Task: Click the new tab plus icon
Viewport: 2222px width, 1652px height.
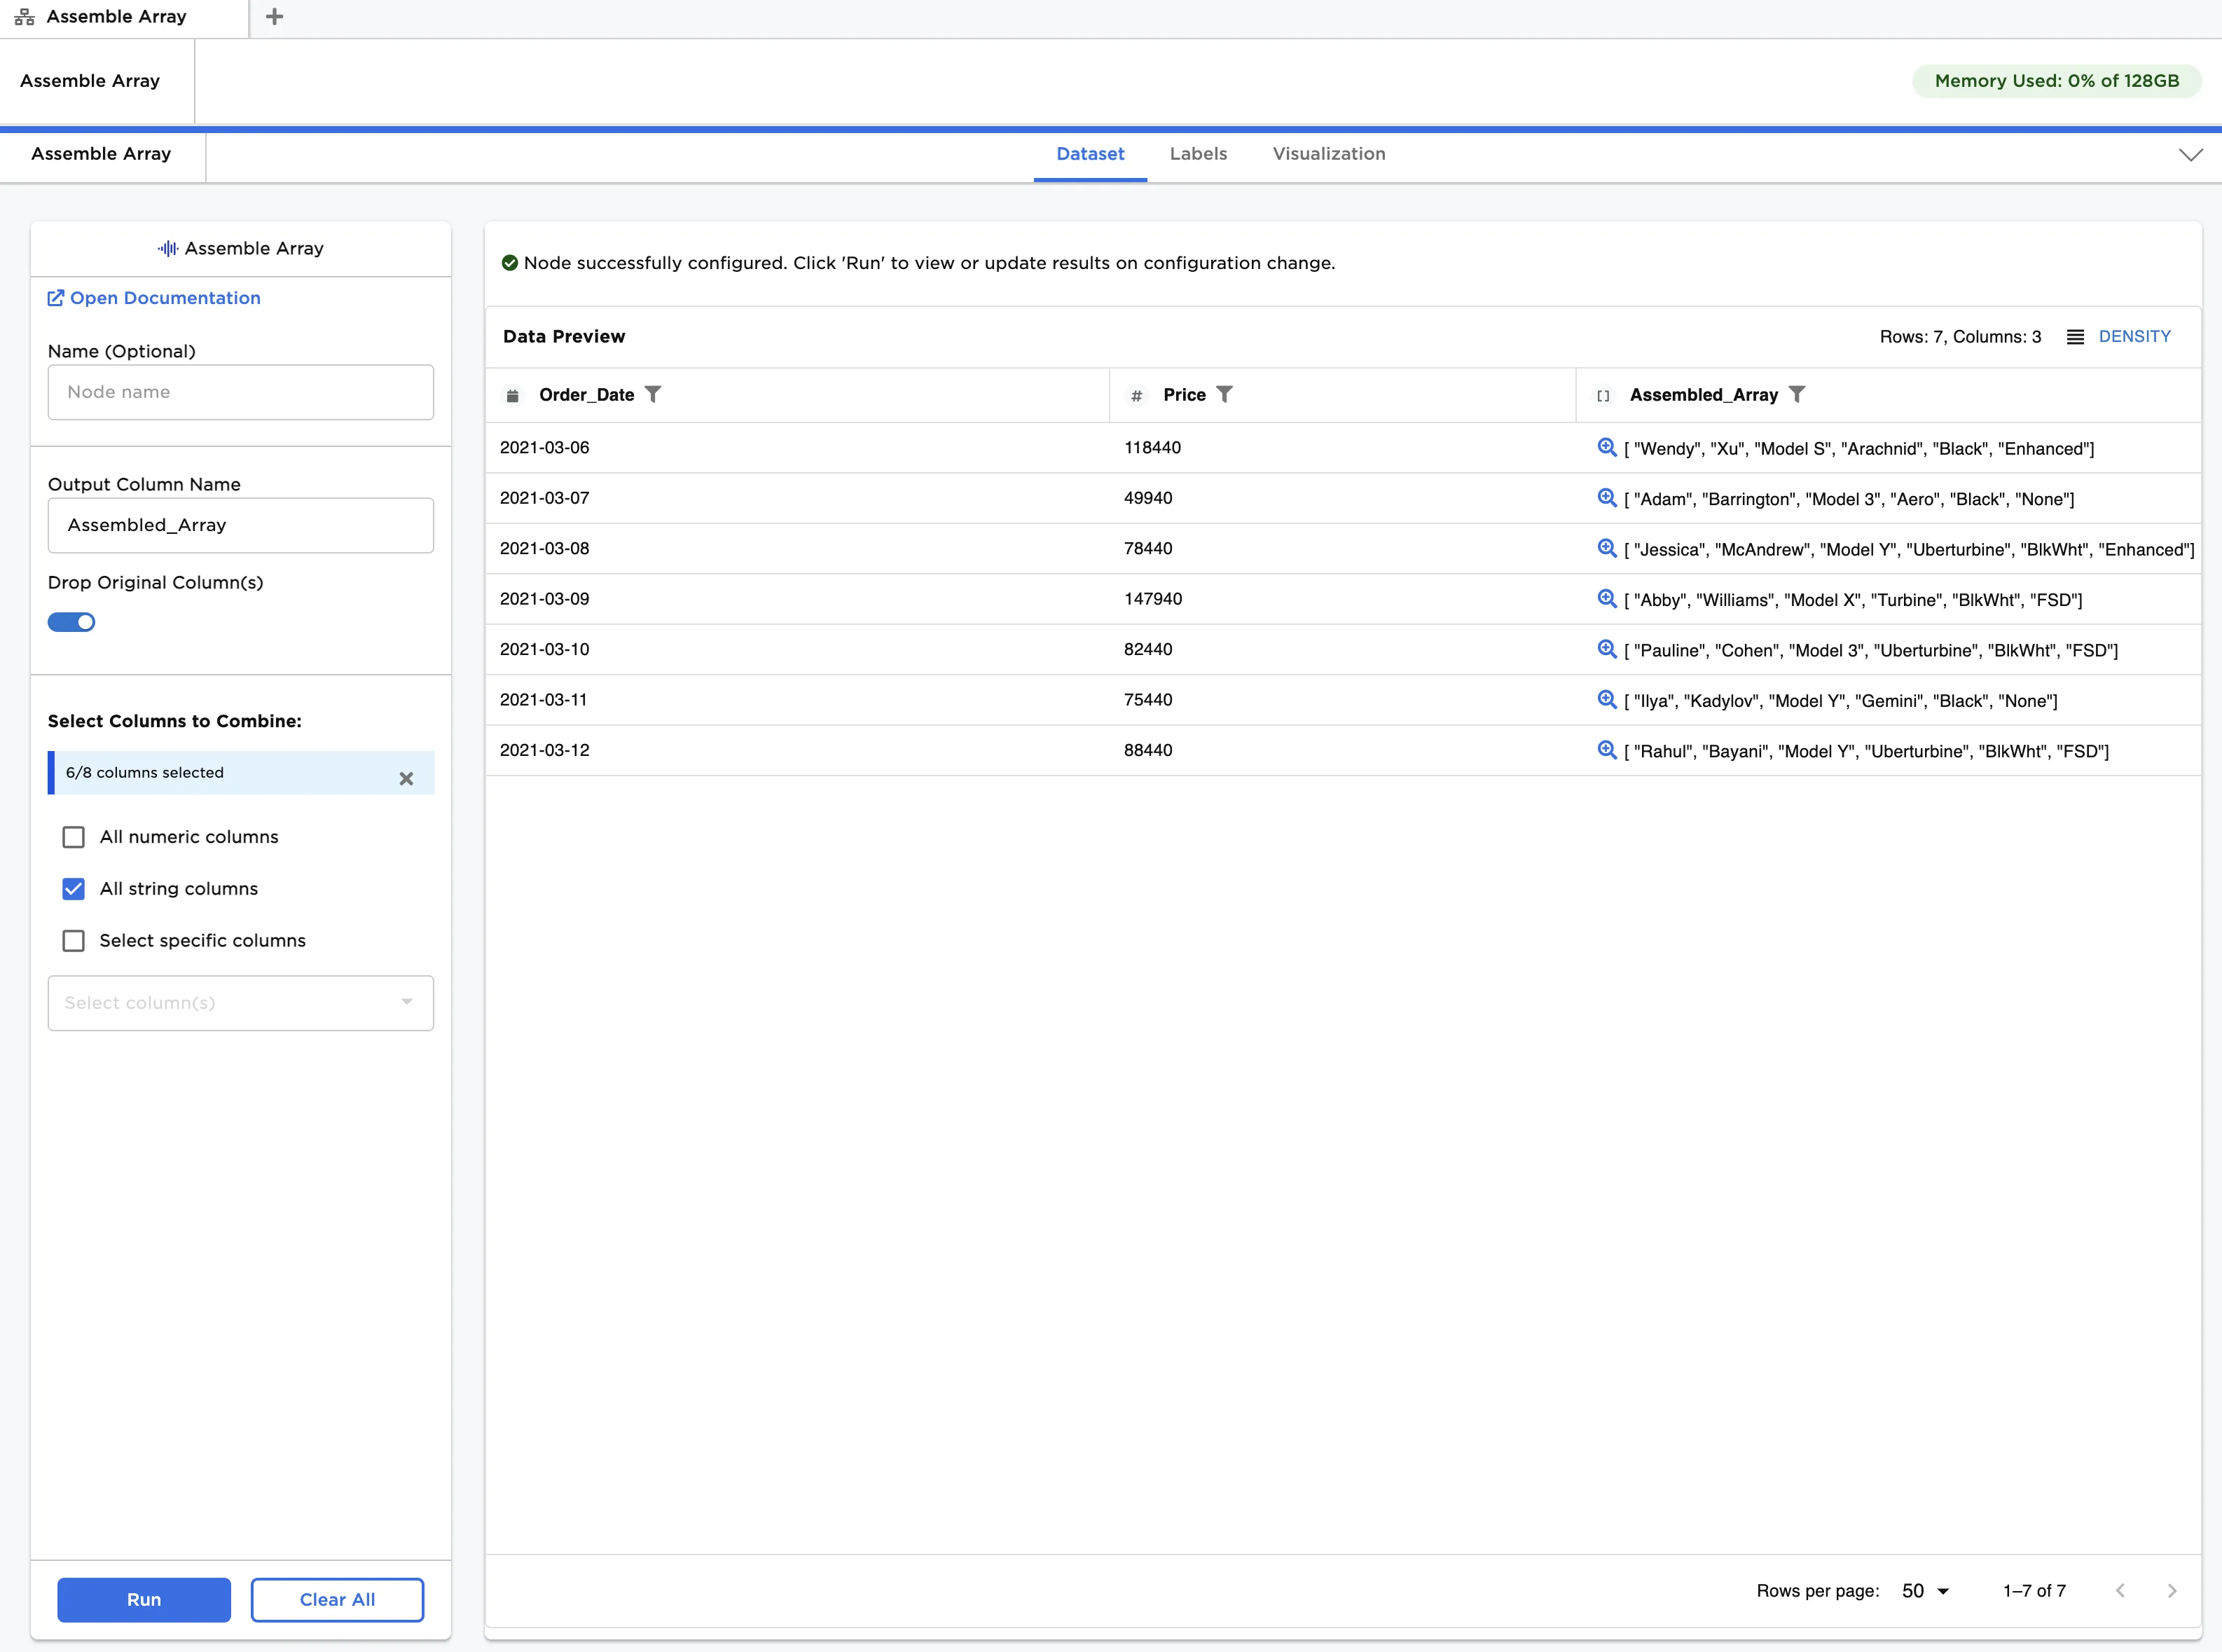Action: [x=275, y=17]
